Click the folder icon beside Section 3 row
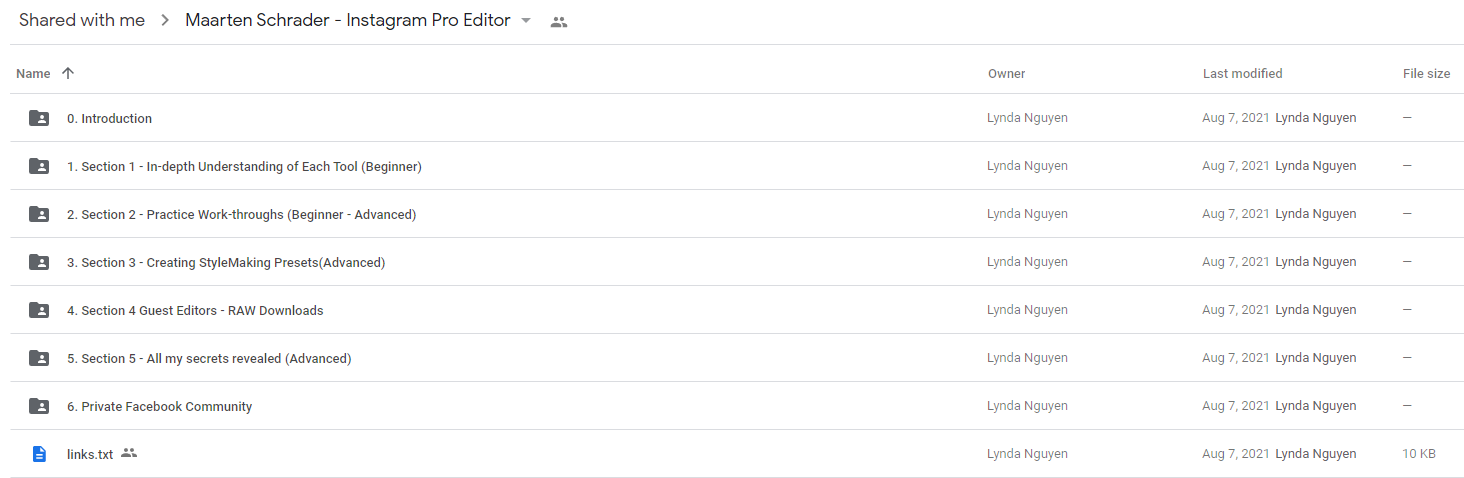 point(39,262)
